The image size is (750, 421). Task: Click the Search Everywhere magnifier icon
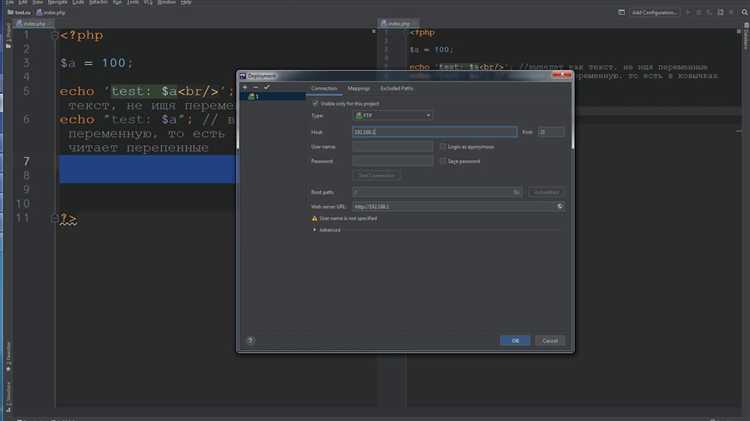point(744,12)
